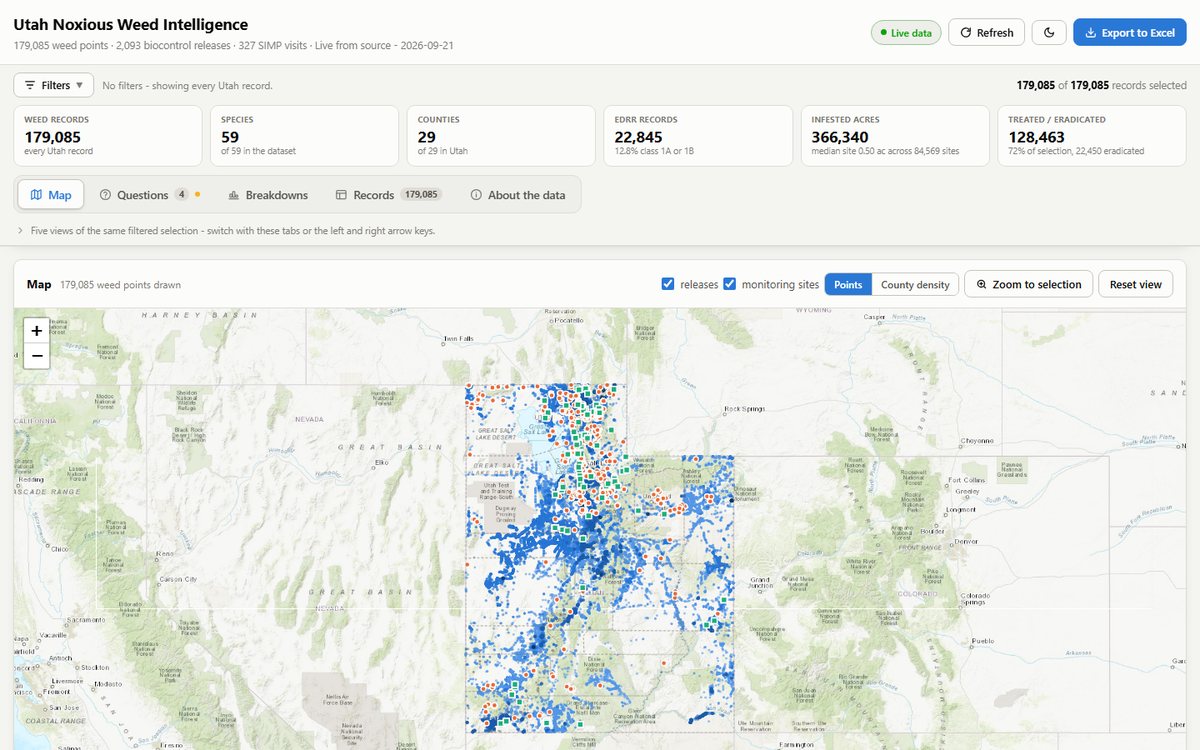The image size is (1200, 750).
Task: Click the question-mark icon on Questions tab
Action: tap(105, 195)
